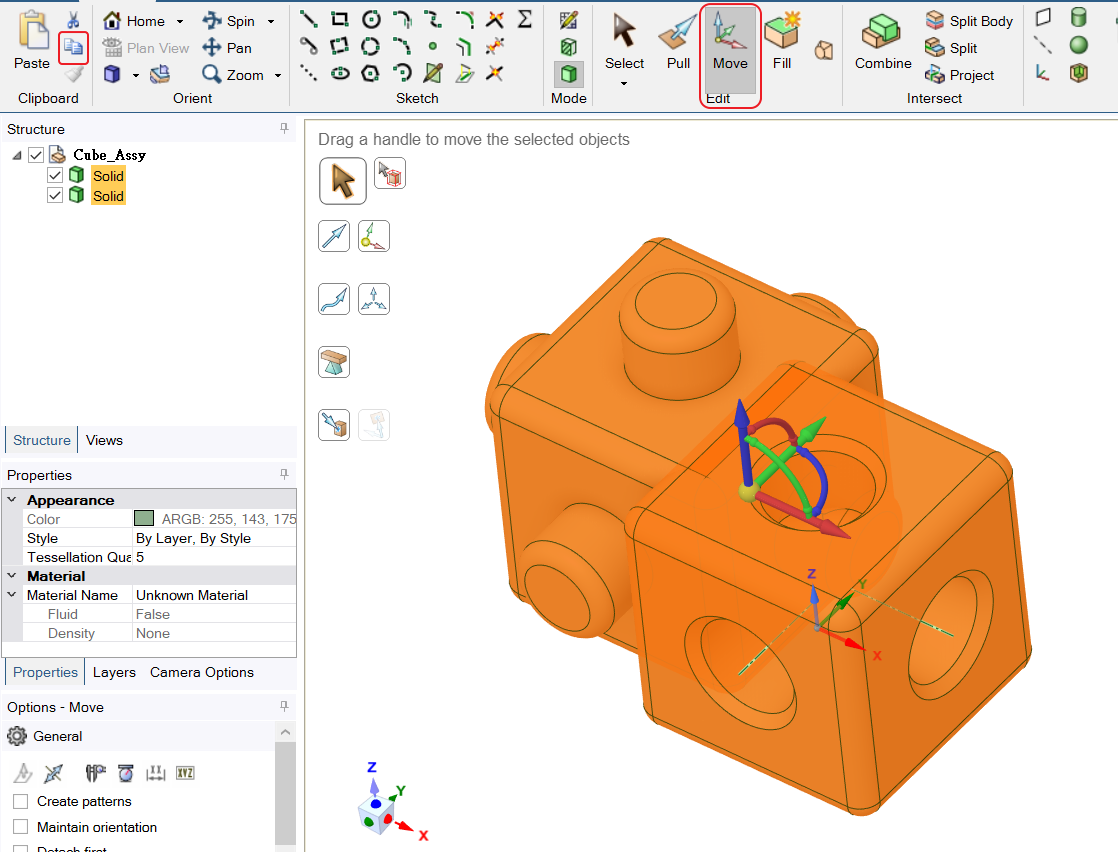
Task: Click the Style property value
Action: (x=215, y=538)
